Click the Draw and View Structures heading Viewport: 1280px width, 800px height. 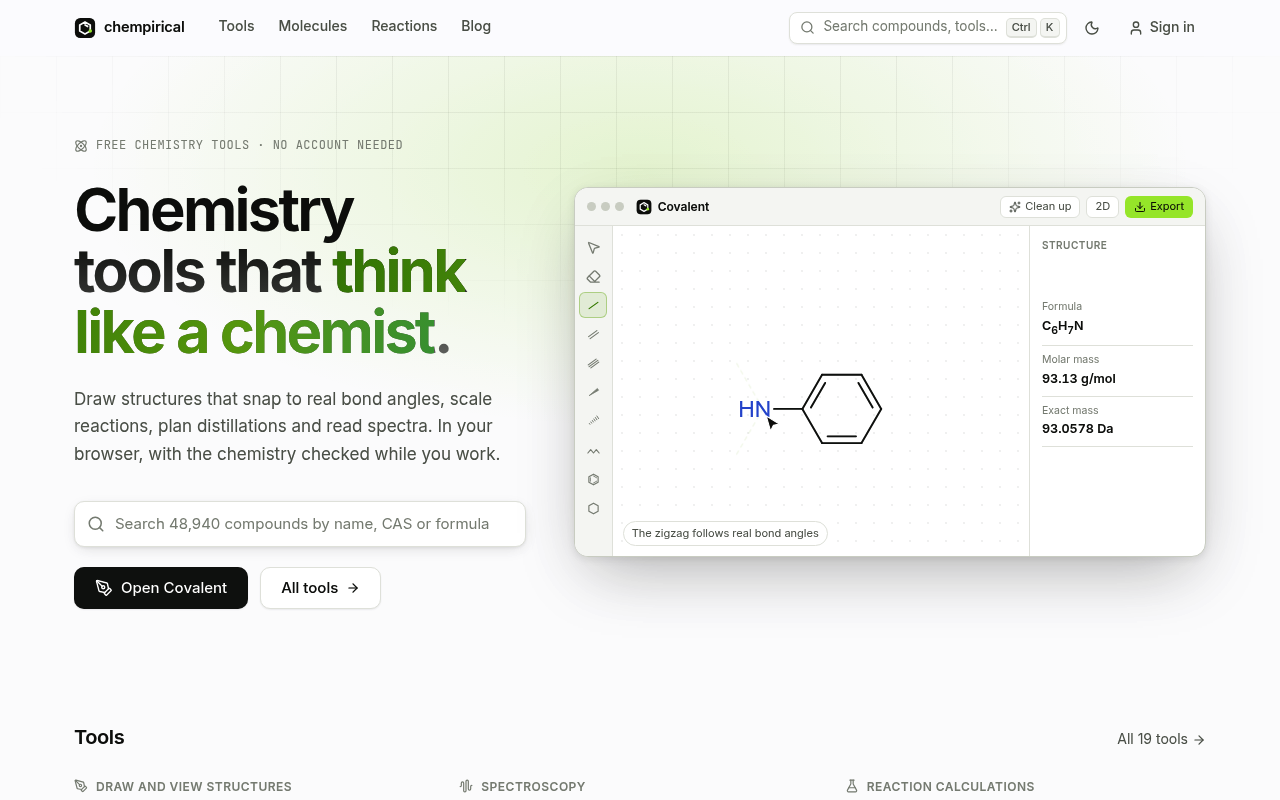[x=194, y=787]
